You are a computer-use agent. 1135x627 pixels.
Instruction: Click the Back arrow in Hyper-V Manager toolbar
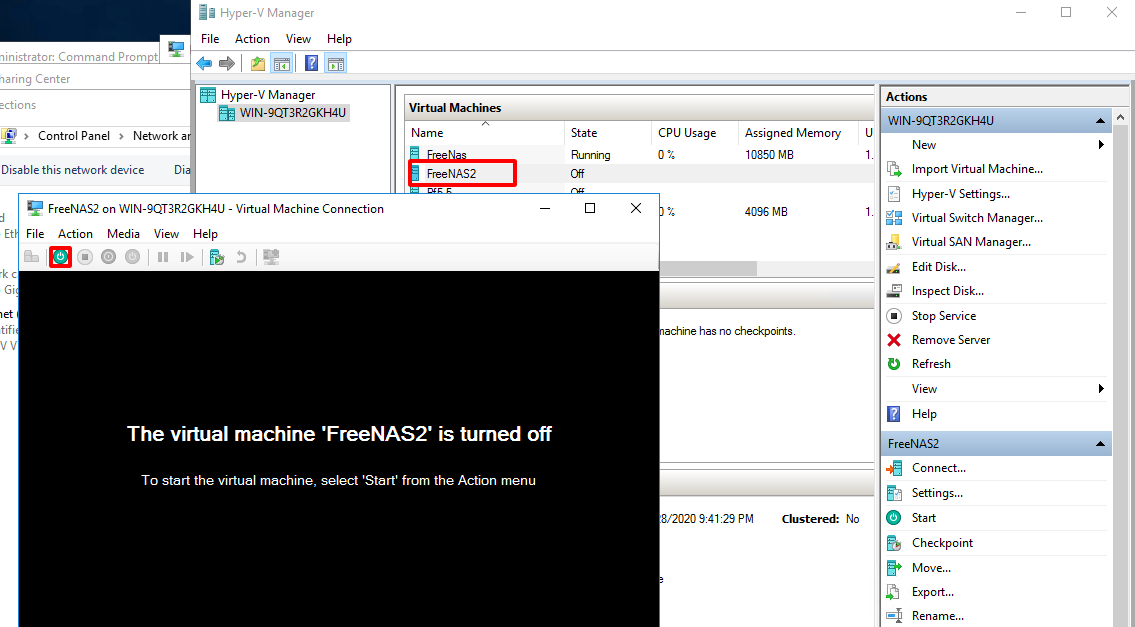coord(204,64)
